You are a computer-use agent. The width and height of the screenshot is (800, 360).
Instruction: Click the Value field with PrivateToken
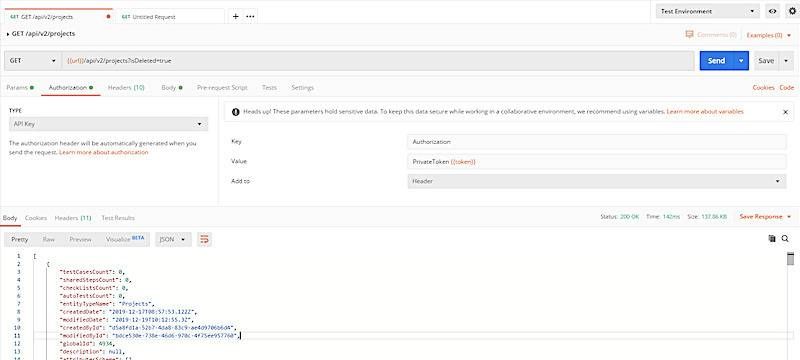[597, 162]
